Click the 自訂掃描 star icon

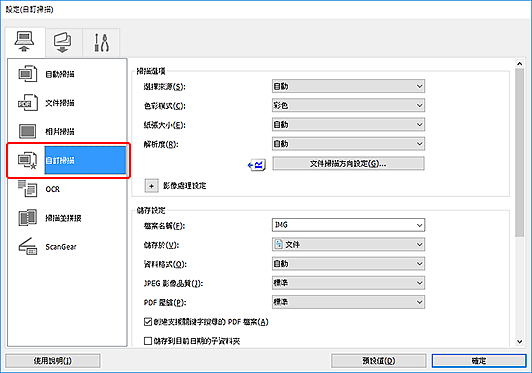[x=27, y=160]
